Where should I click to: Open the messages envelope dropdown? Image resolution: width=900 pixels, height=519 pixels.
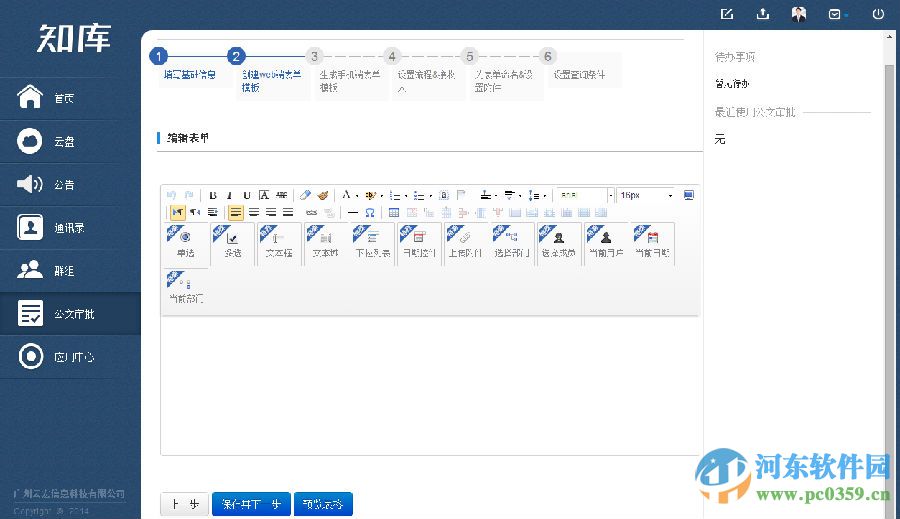(x=838, y=14)
